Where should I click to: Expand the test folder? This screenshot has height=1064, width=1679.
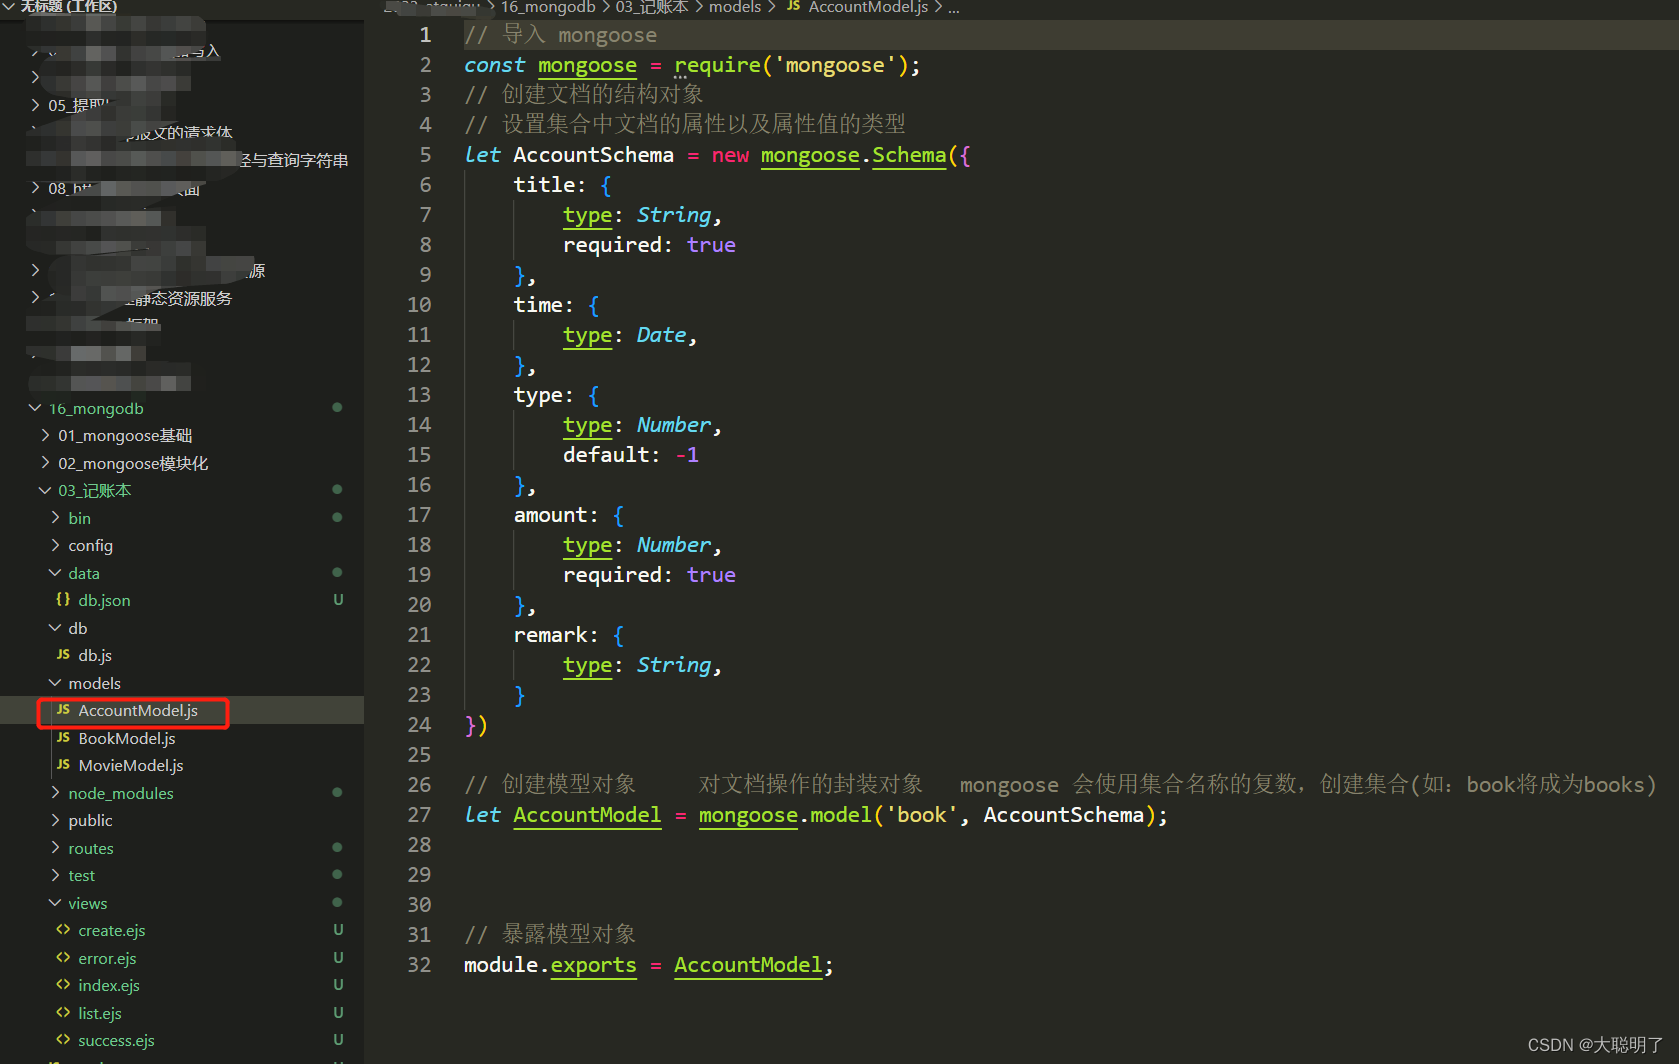coord(55,876)
